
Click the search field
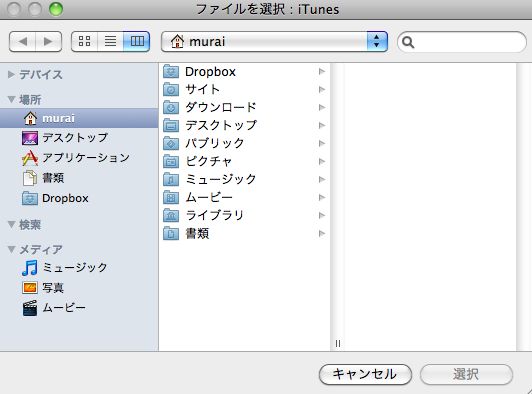tap(462, 42)
